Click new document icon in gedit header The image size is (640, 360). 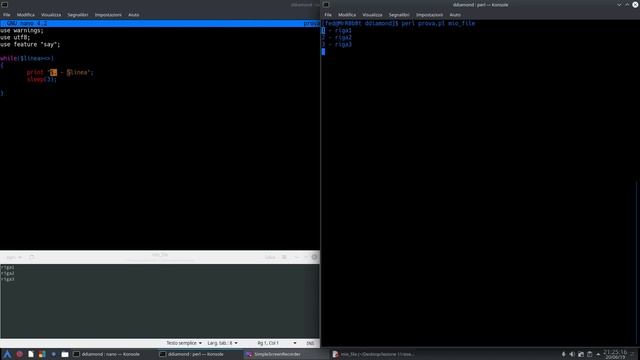click(x=32, y=258)
